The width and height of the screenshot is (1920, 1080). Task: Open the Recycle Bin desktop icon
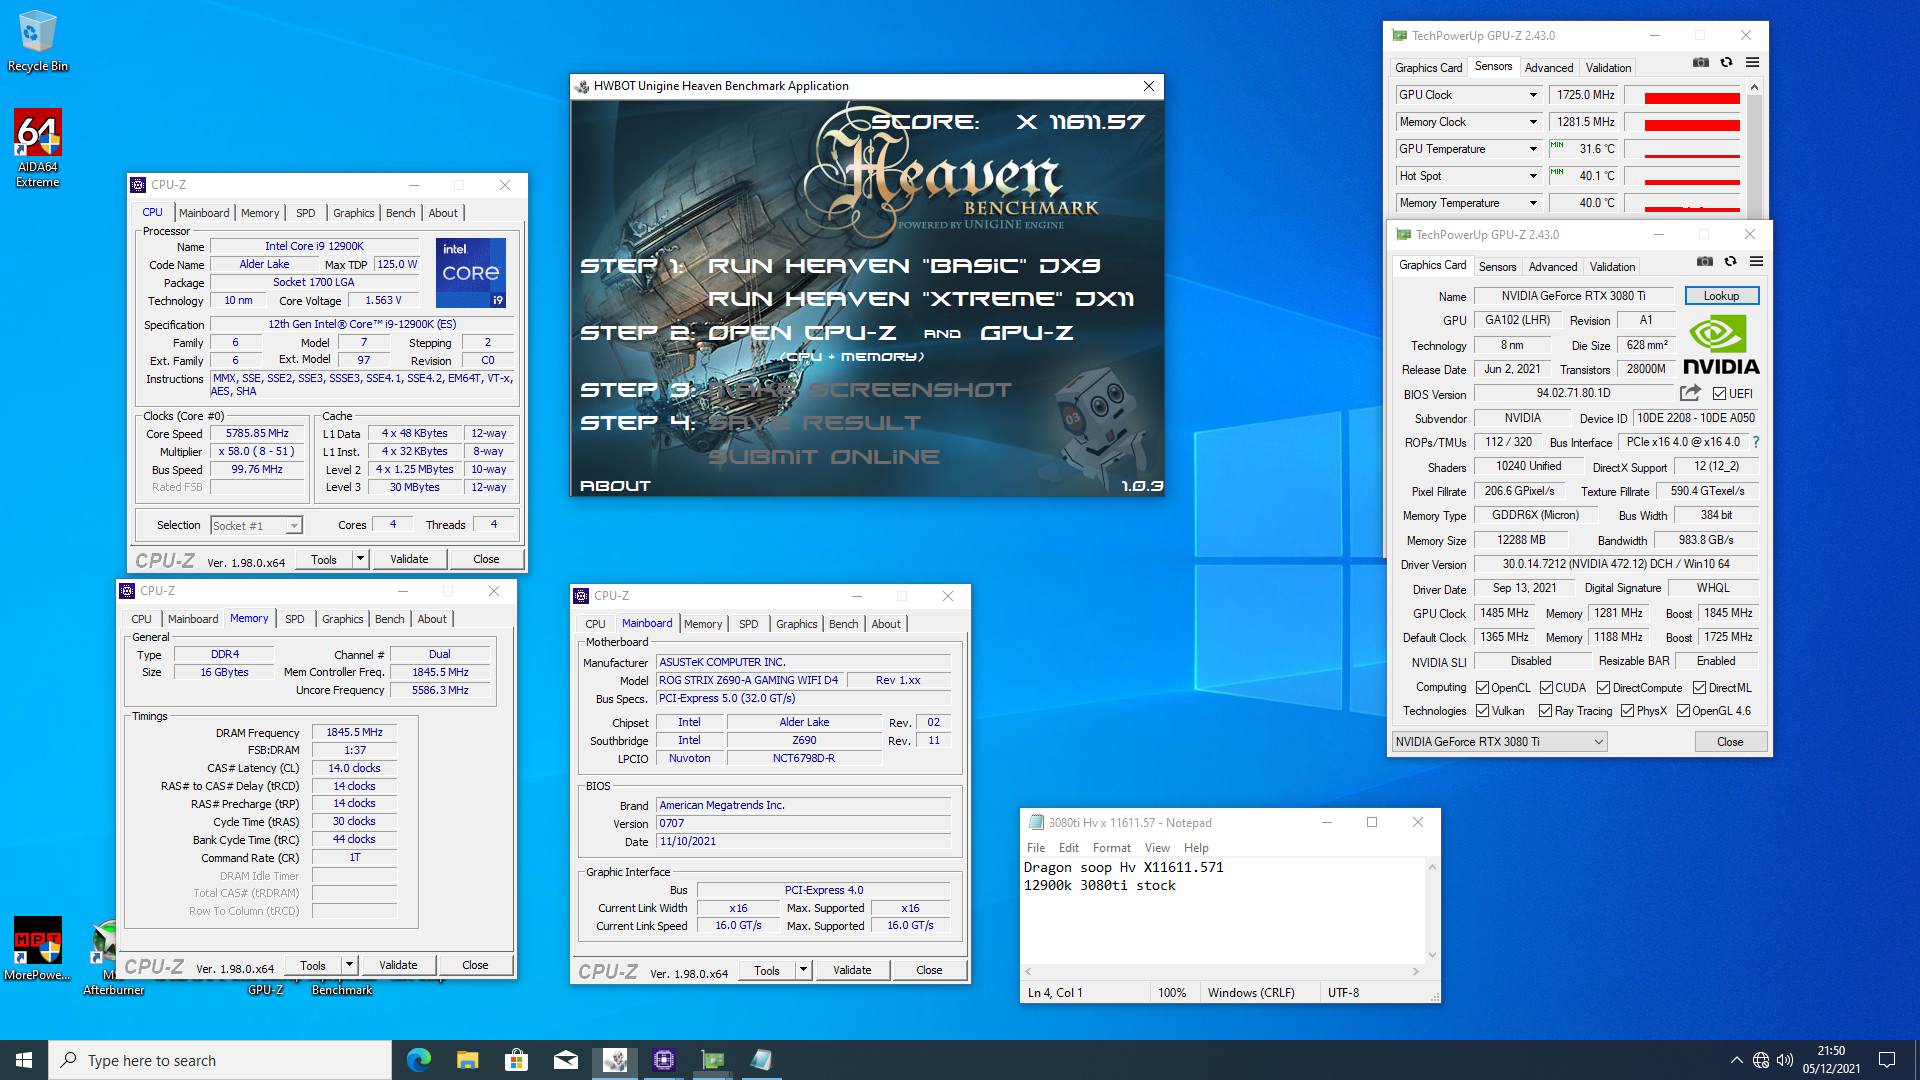pos(37,42)
